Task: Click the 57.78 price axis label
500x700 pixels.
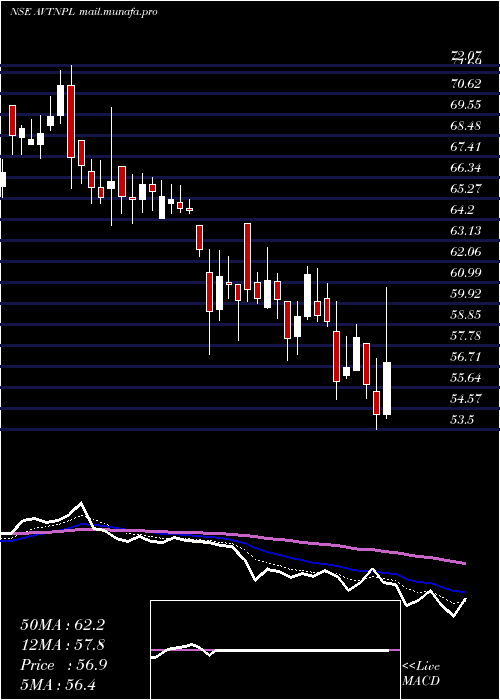Action: [466, 335]
